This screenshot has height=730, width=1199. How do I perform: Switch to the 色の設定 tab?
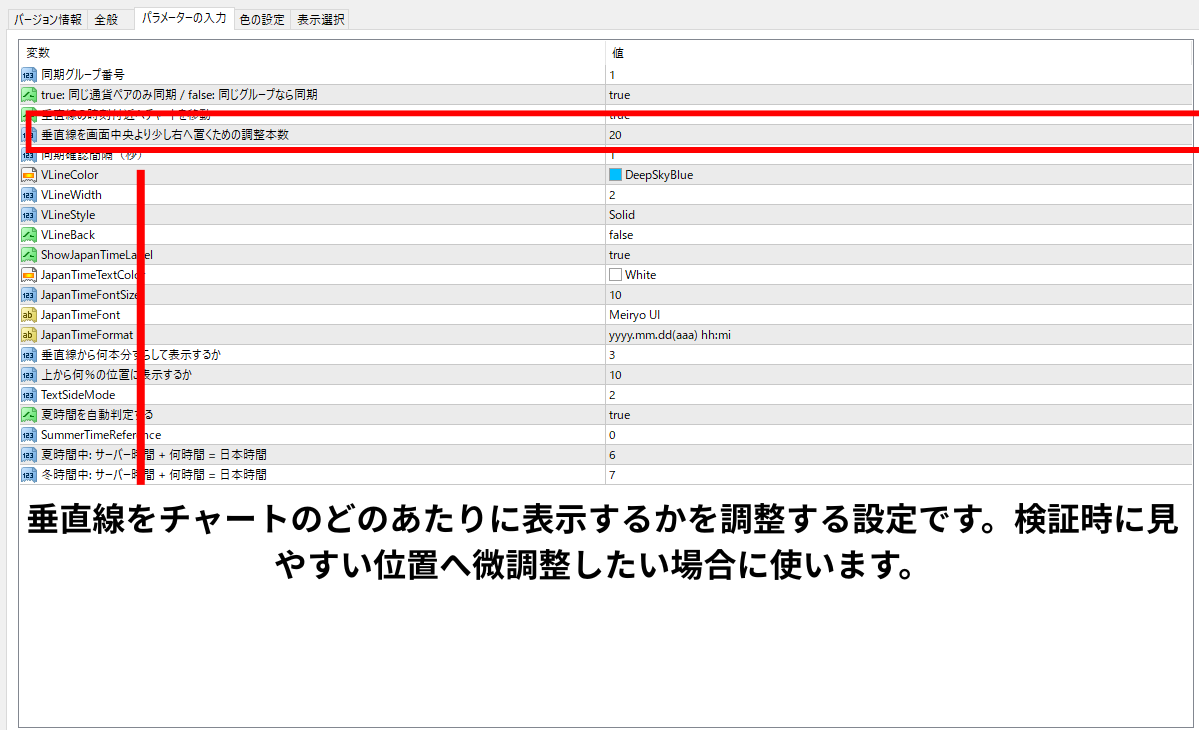click(x=262, y=19)
